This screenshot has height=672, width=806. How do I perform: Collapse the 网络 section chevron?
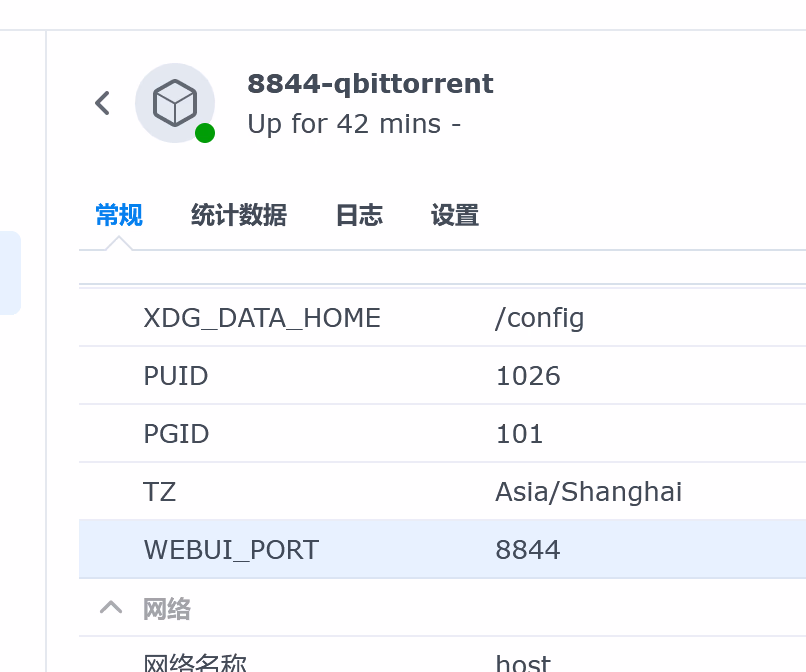(x=111, y=608)
